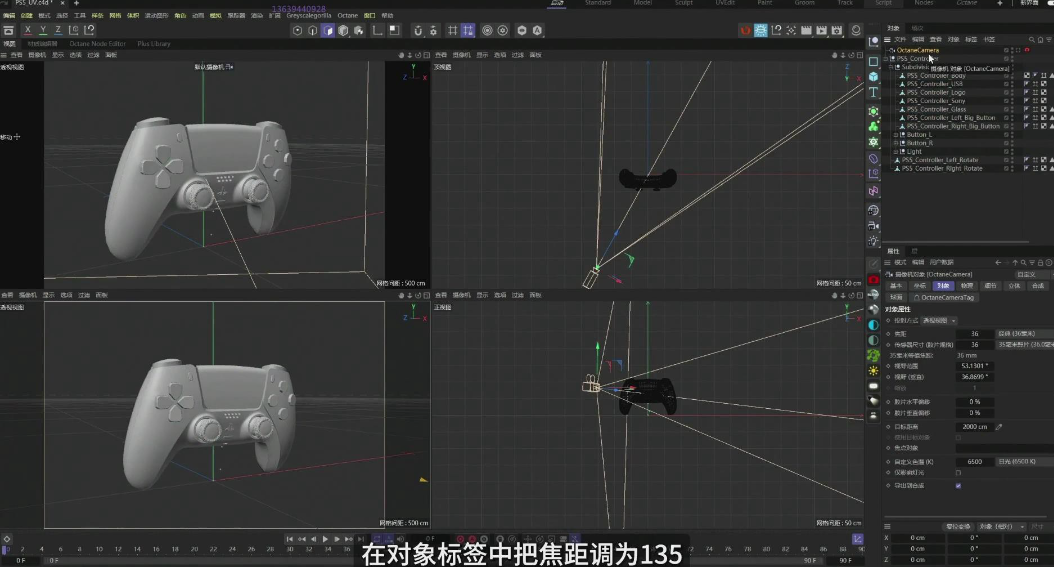Click the red Octane camera shelf icon
1054x567 pixels.
(x=873, y=279)
